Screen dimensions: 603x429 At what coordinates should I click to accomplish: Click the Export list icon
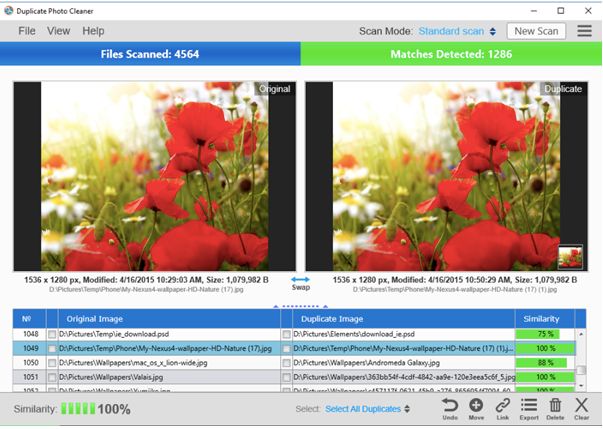[x=529, y=405]
